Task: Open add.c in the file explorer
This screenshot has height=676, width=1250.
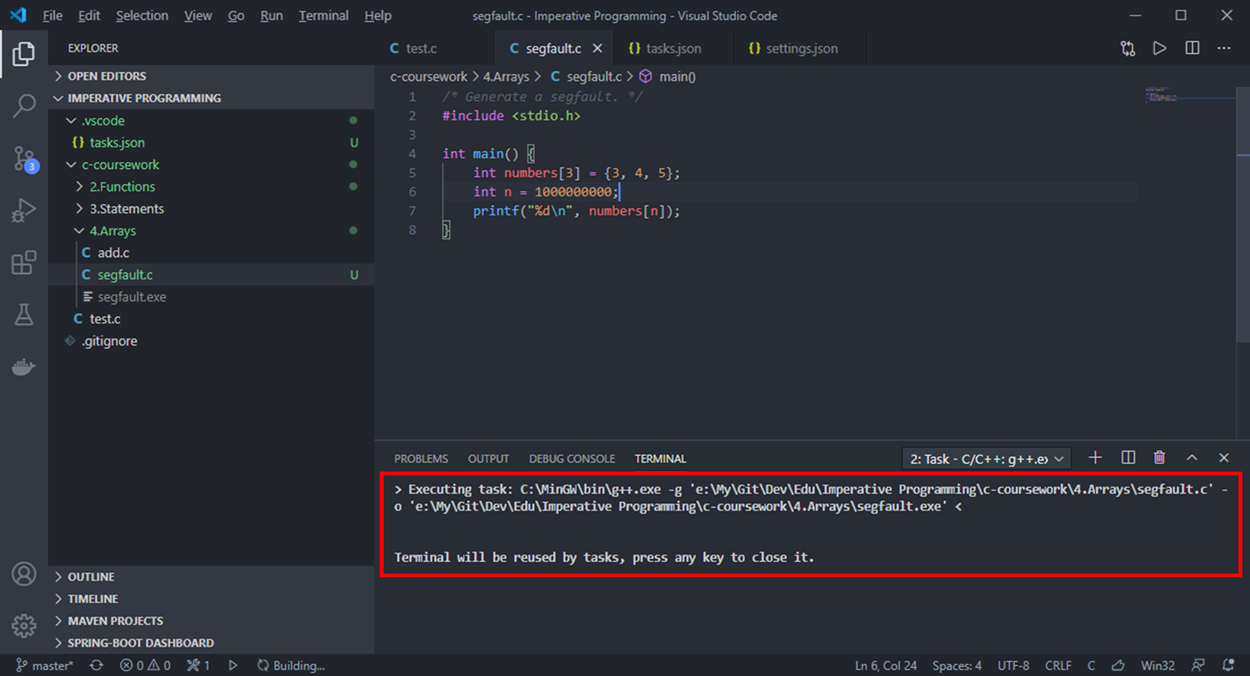Action: 211,252
